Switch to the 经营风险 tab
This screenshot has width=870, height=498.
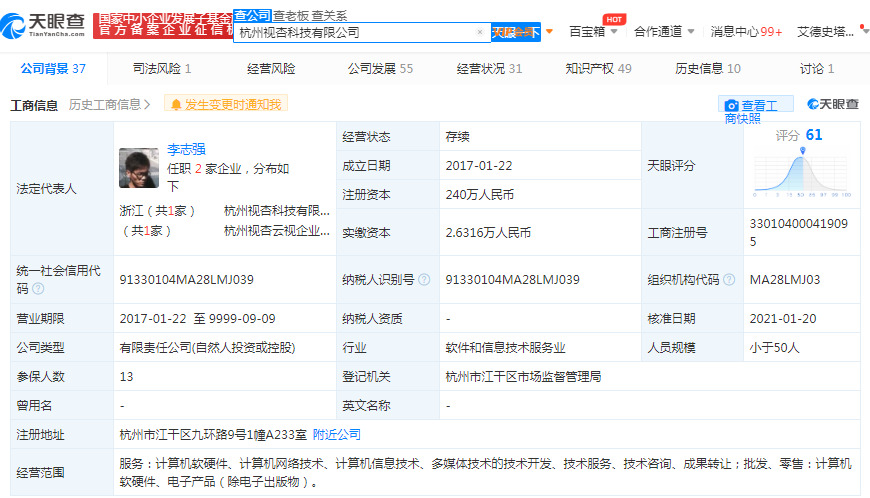pyautogui.click(x=271, y=69)
